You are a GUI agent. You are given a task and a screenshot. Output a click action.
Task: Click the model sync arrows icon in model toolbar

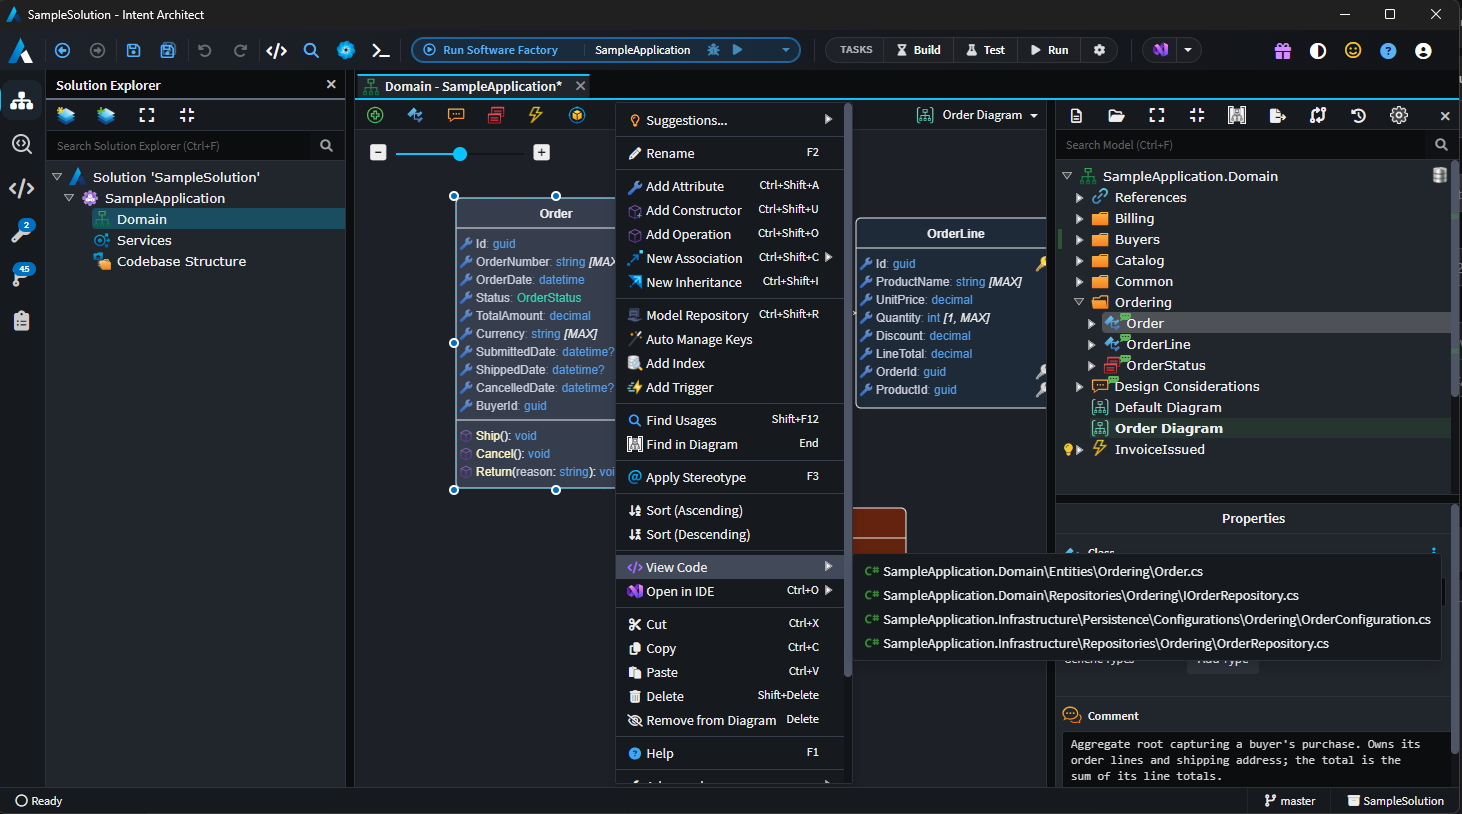click(1318, 115)
